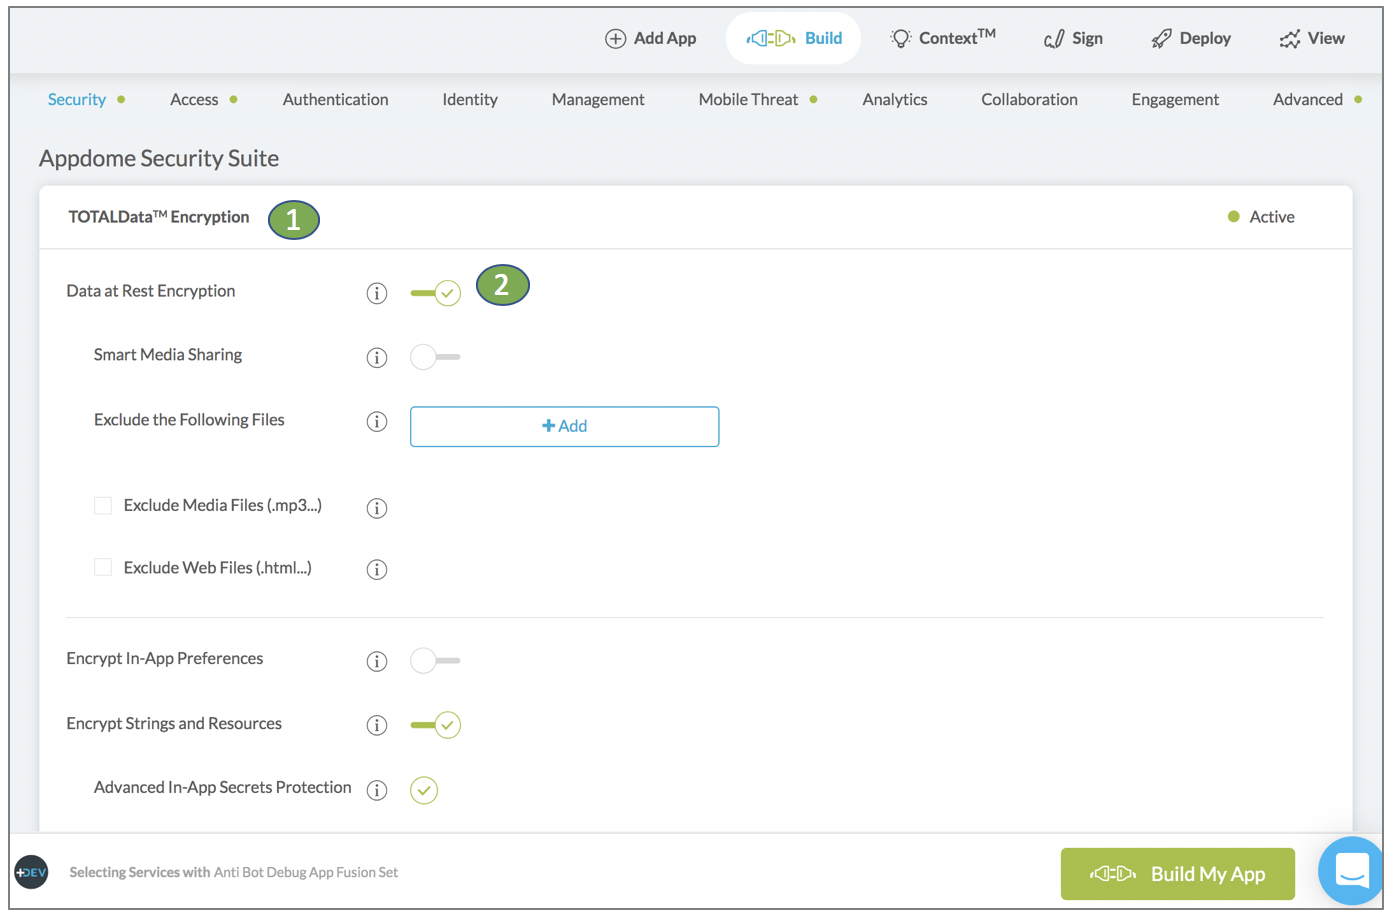This screenshot has width=1390, height=918.
Task: Check Exclude Media Files (.mp3...) checkbox
Action: click(103, 506)
